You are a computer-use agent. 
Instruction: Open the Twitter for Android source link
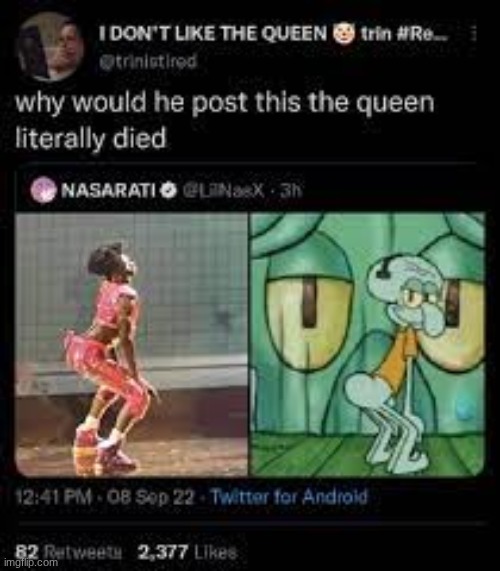(x=289, y=497)
